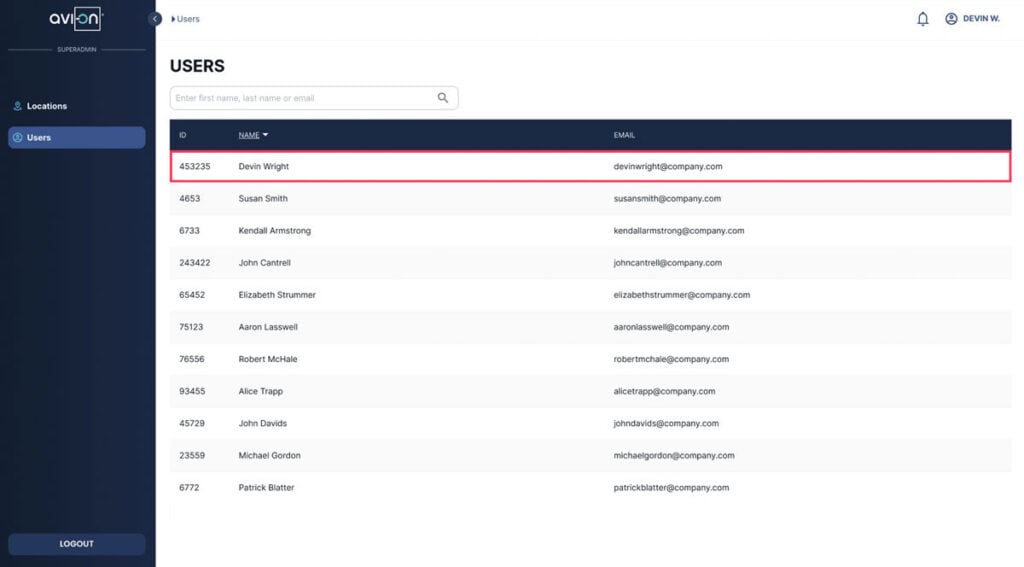Click the ID column header
Image resolution: width=1024 pixels, height=567 pixels.
coord(183,135)
